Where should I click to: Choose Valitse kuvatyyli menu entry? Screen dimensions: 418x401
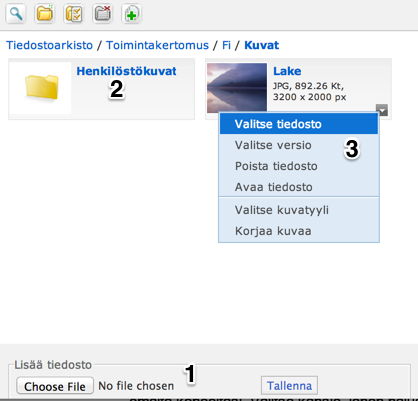(299, 210)
